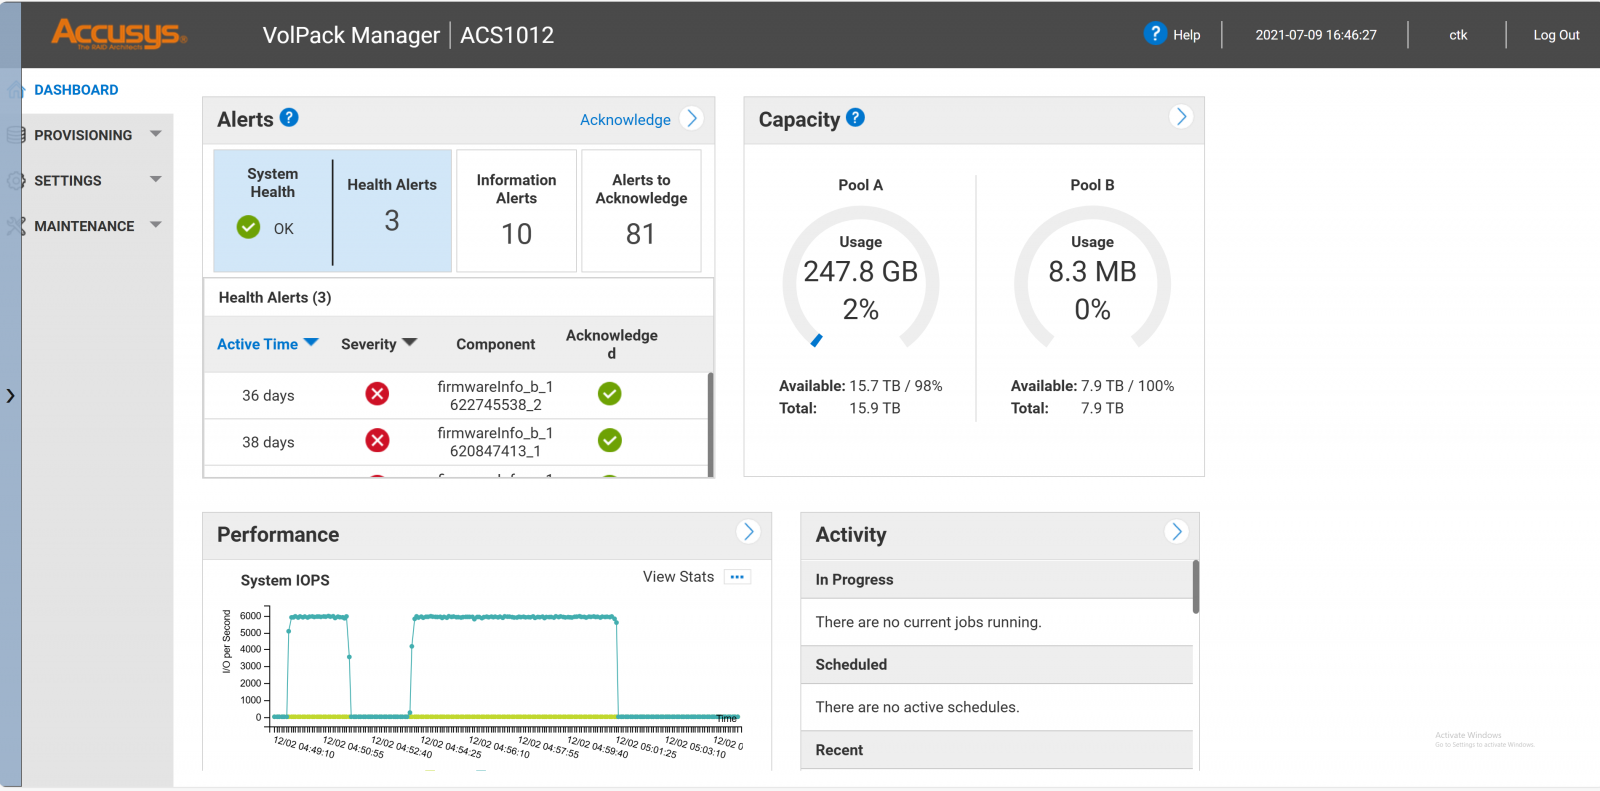Click the blue Help question mark icon
Image resolution: width=1600 pixels, height=791 pixels.
point(1155,34)
